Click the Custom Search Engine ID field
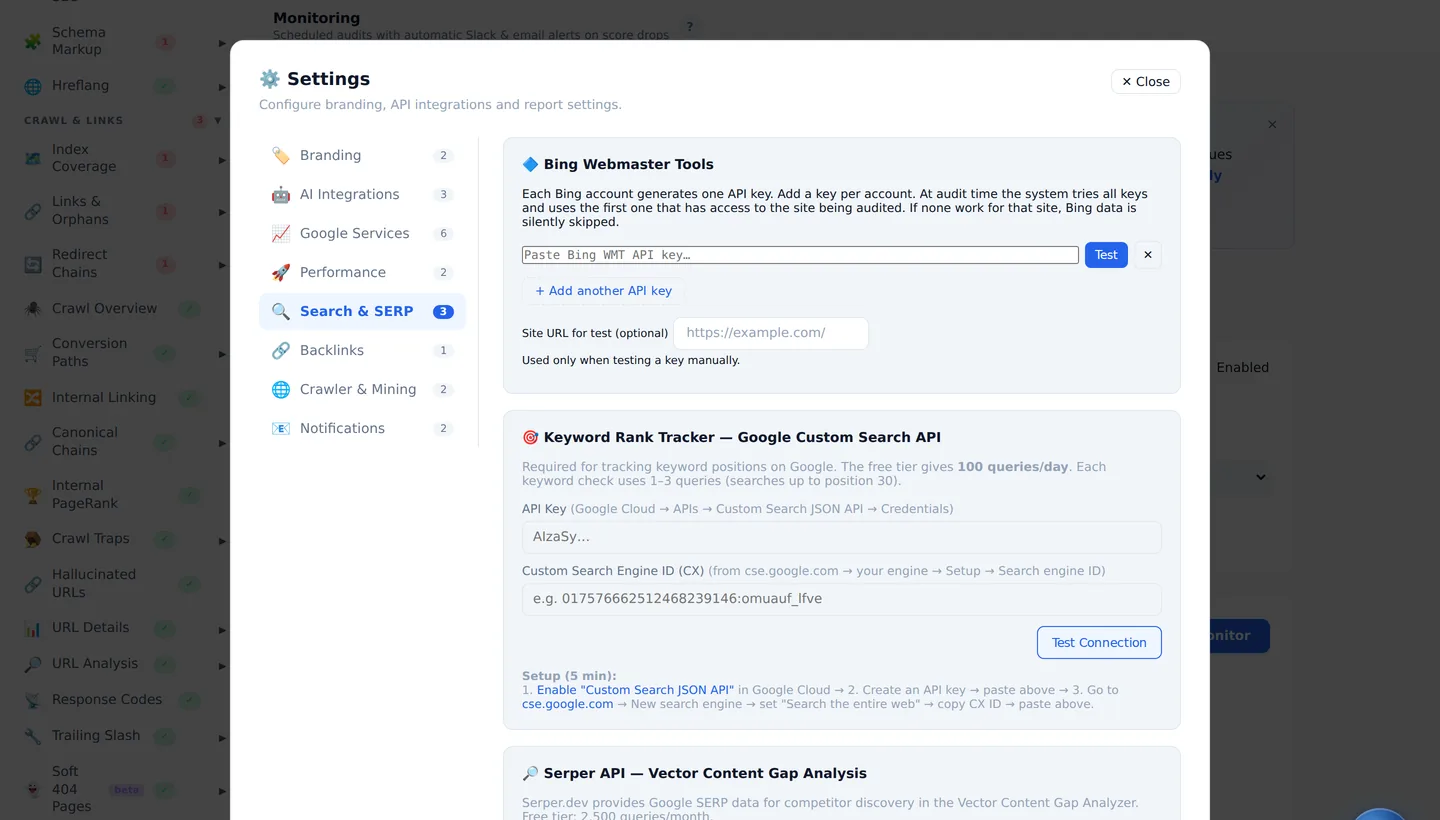 click(x=842, y=599)
